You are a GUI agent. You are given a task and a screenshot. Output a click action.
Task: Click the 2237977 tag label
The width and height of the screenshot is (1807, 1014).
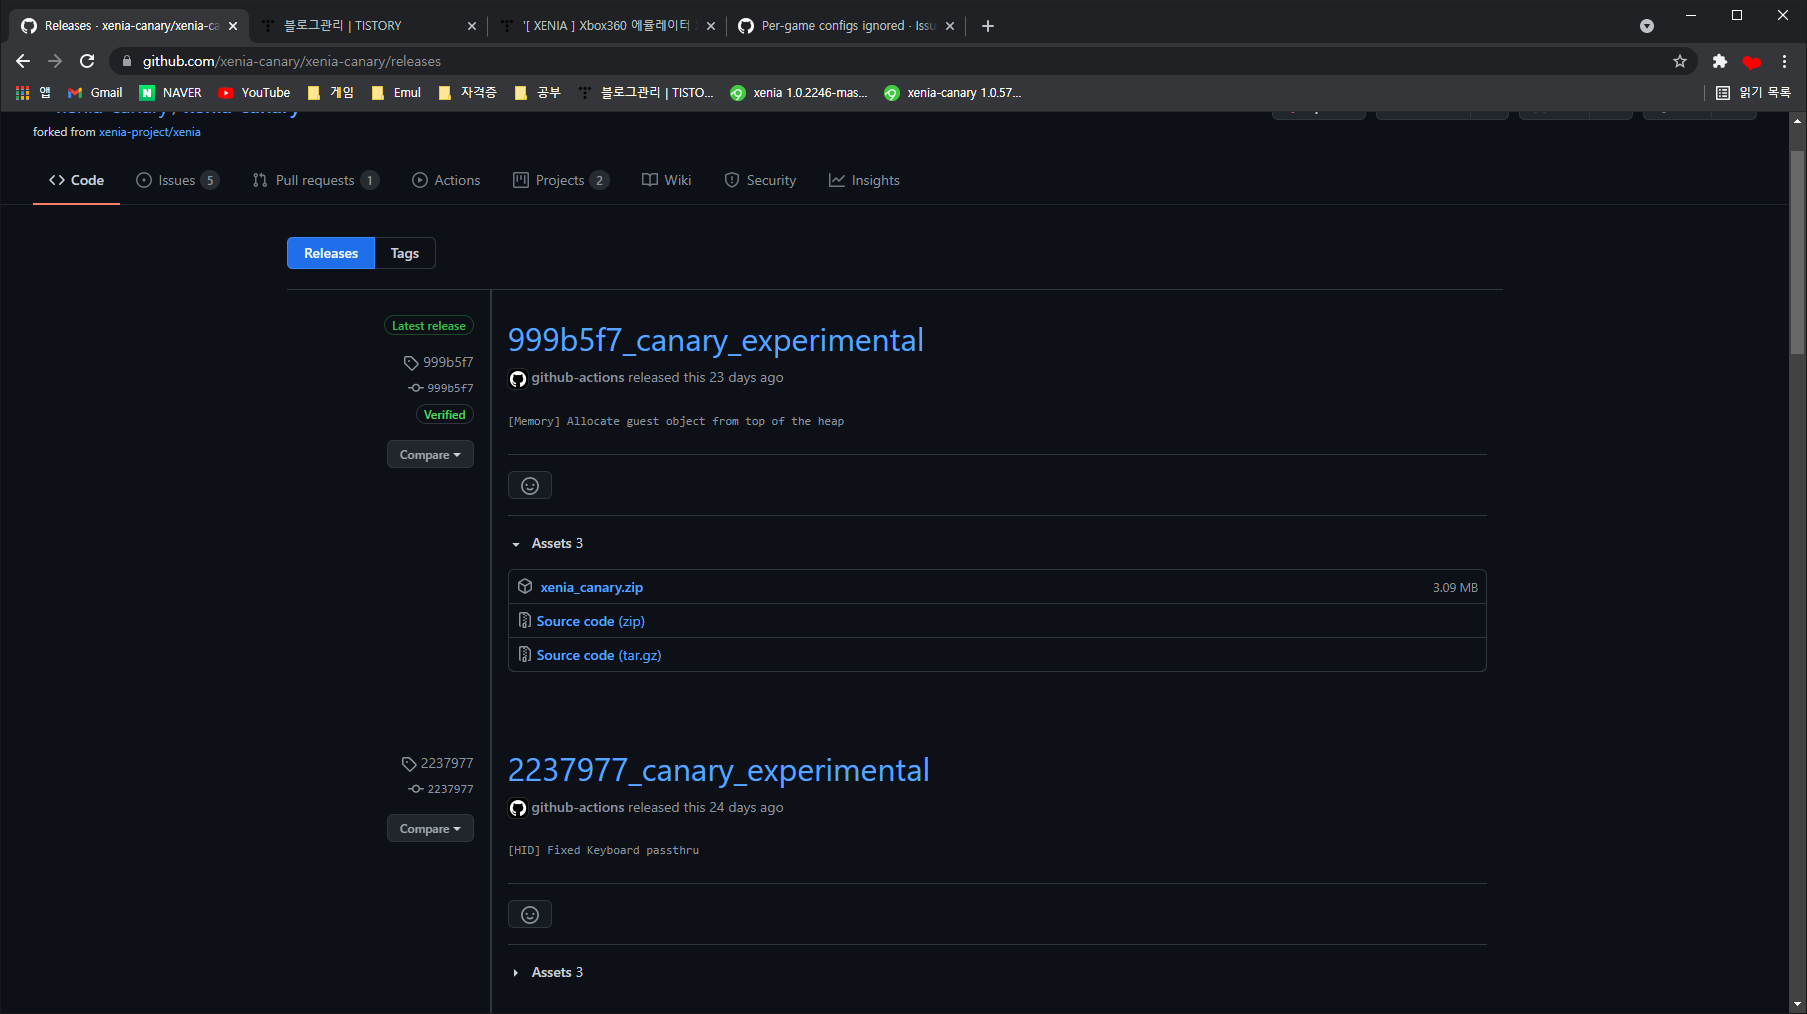pos(437,763)
